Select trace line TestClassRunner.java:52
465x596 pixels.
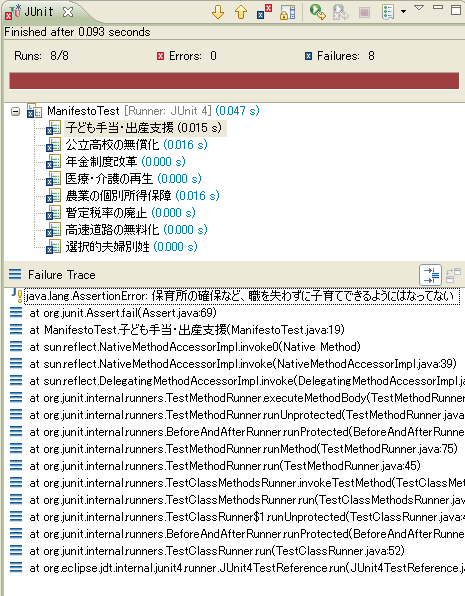click(217, 551)
